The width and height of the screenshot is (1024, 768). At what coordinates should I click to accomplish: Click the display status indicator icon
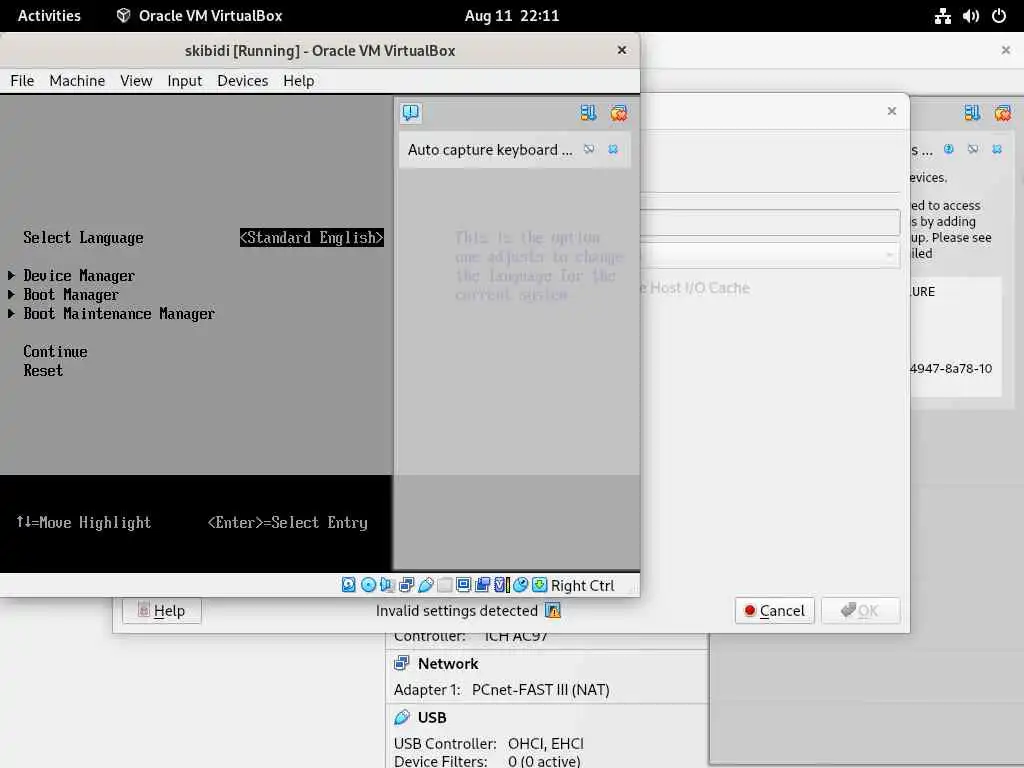(x=464, y=584)
